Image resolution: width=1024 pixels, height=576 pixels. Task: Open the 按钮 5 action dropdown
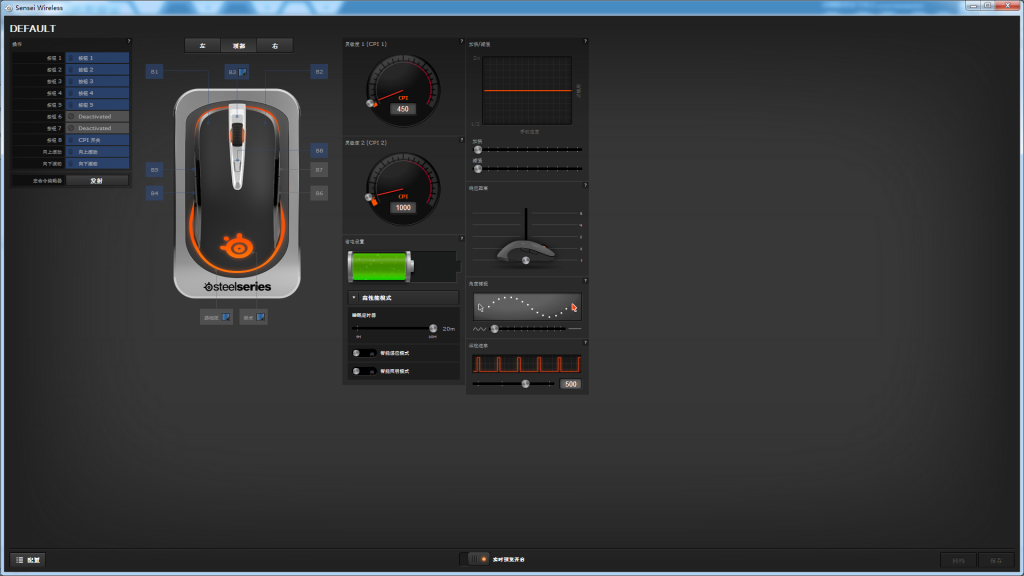97,104
